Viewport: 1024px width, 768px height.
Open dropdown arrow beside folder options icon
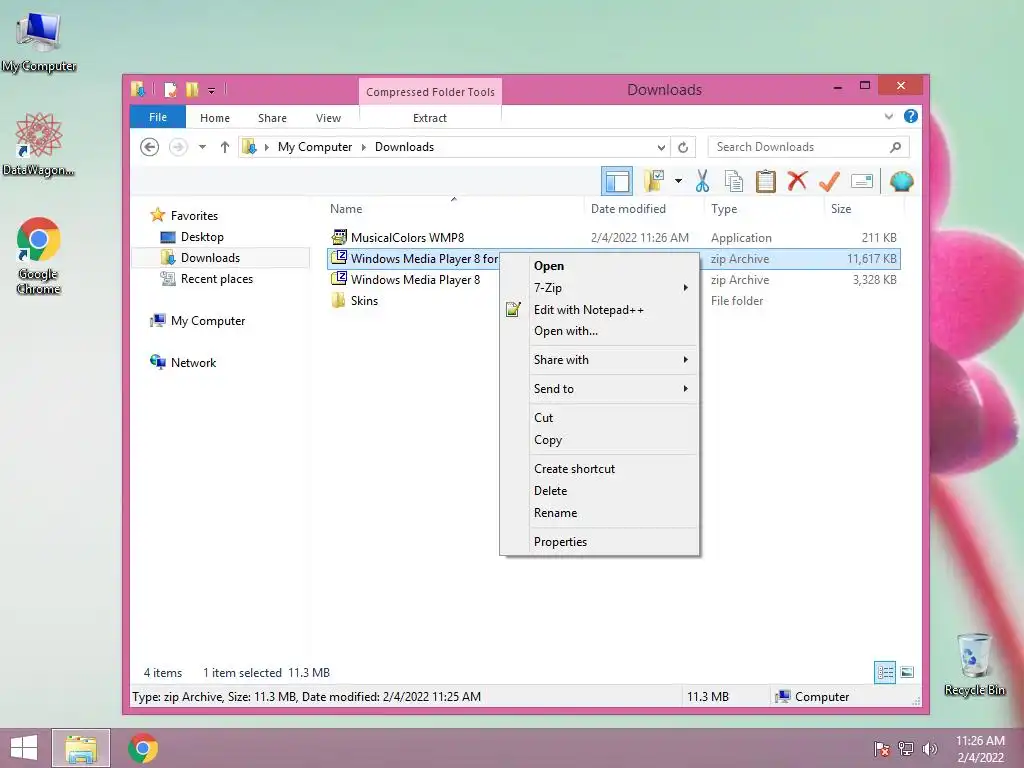[x=679, y=181]
